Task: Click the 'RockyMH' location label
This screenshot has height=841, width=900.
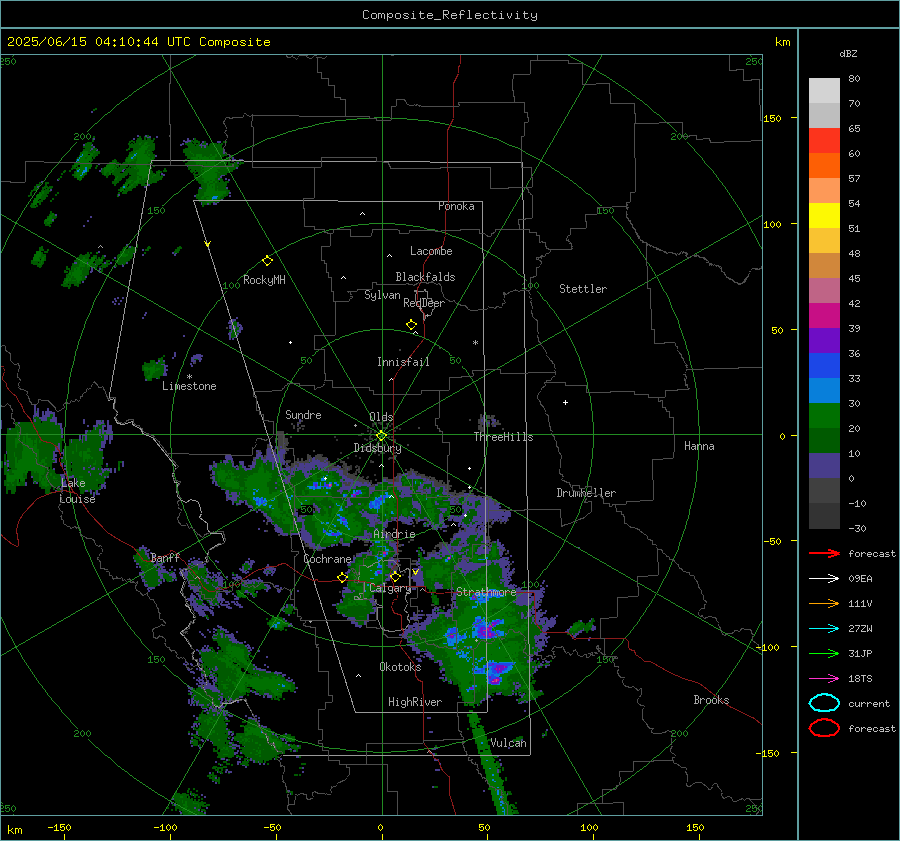Action: tap(264, 280)
